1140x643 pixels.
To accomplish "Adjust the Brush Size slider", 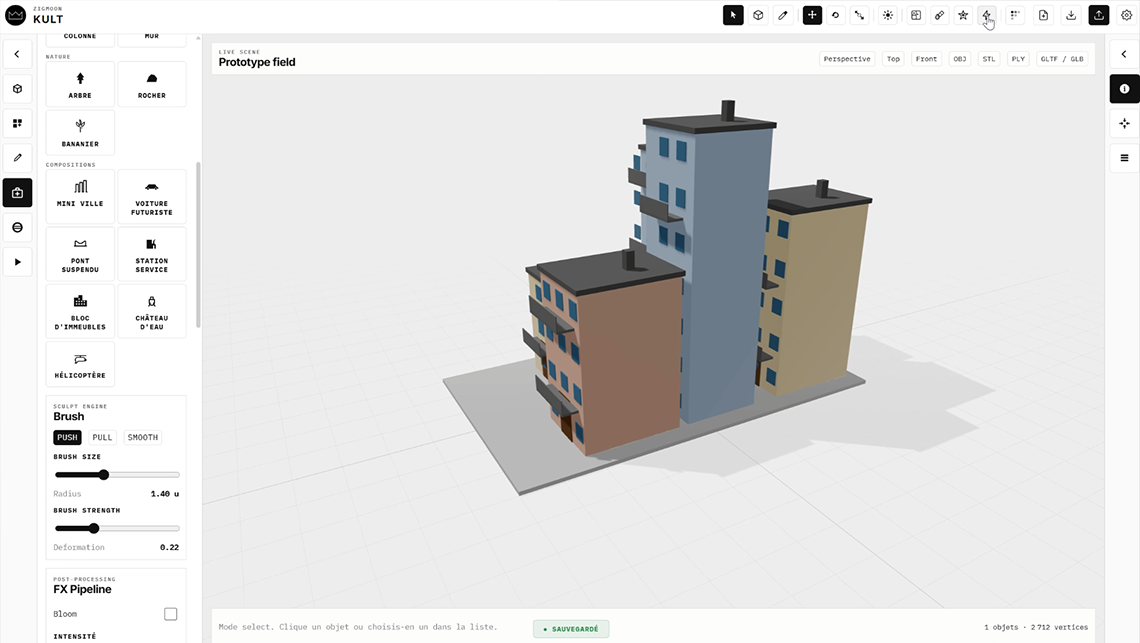I will pos(103,475).
